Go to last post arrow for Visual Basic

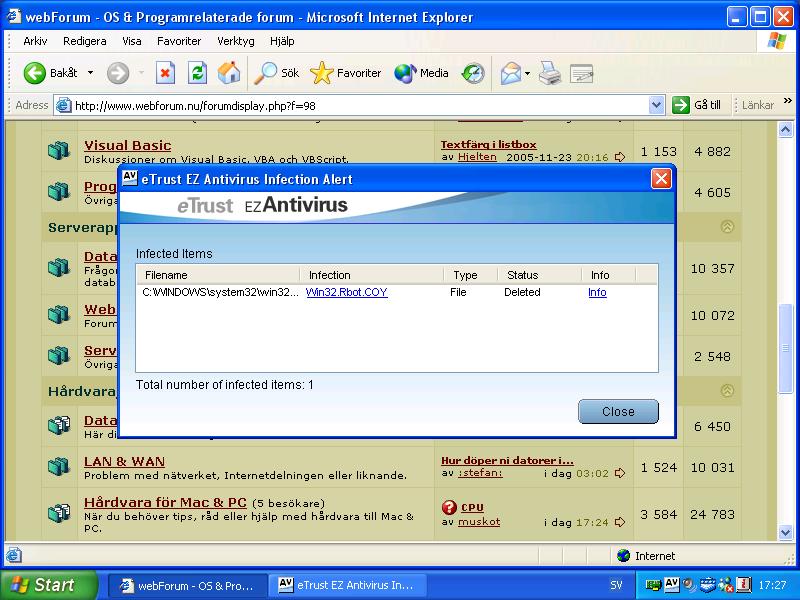[620, 157]
